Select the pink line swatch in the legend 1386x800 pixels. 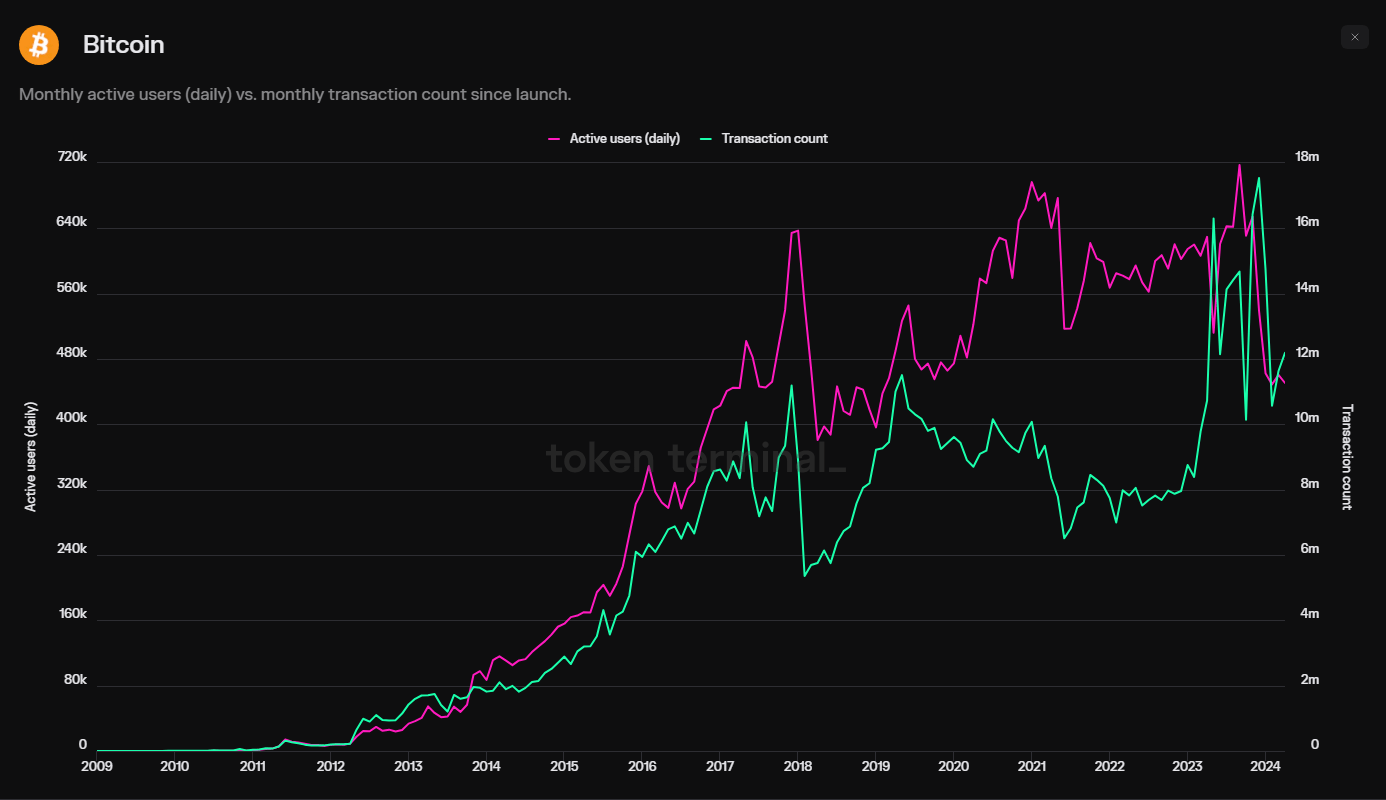(554, 138)
